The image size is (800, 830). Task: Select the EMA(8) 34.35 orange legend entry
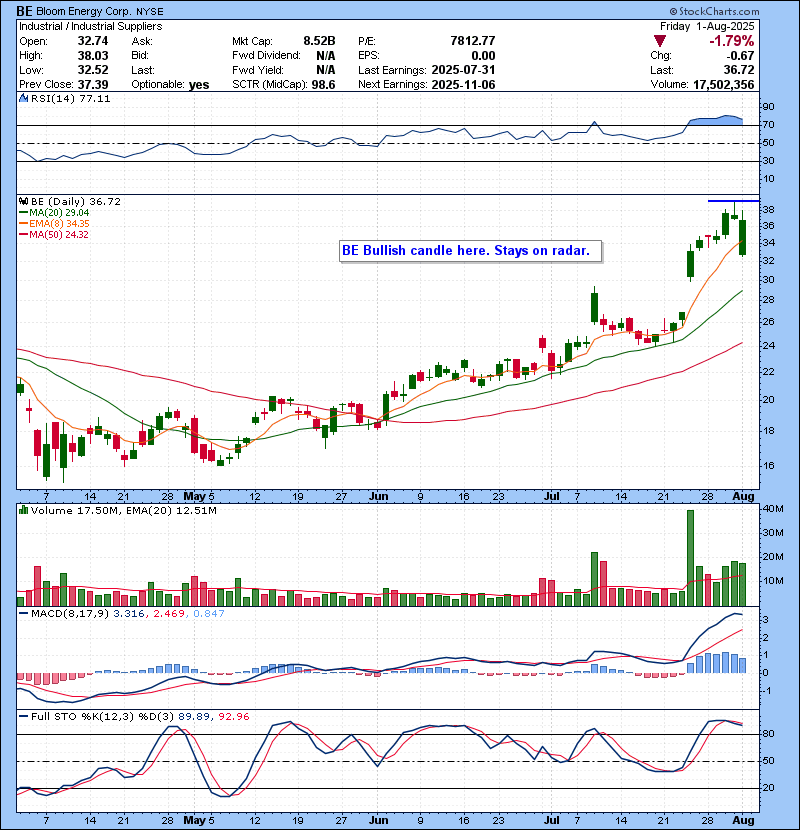(54, 223)
